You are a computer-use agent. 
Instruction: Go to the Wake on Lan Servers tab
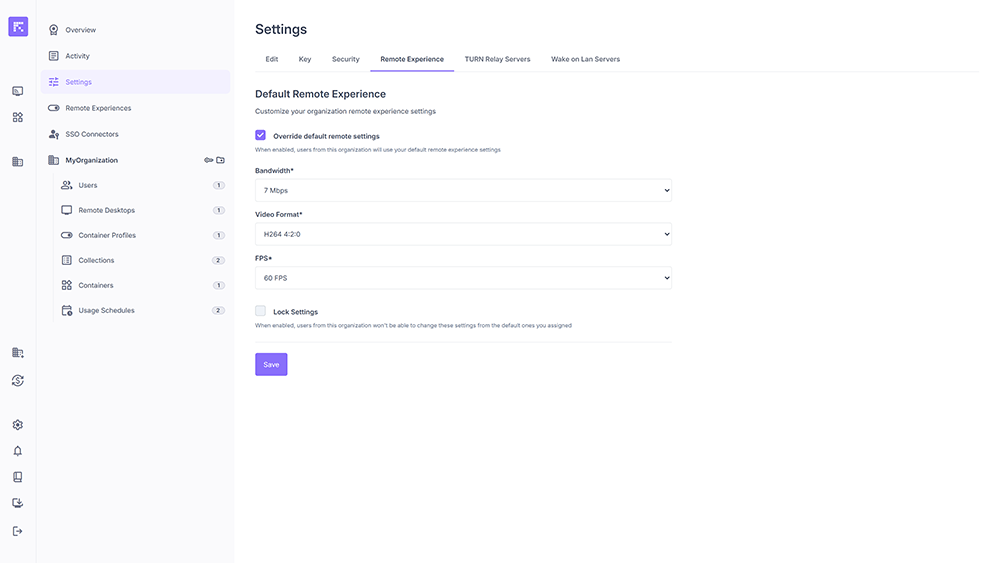click(x=585, y=59)
